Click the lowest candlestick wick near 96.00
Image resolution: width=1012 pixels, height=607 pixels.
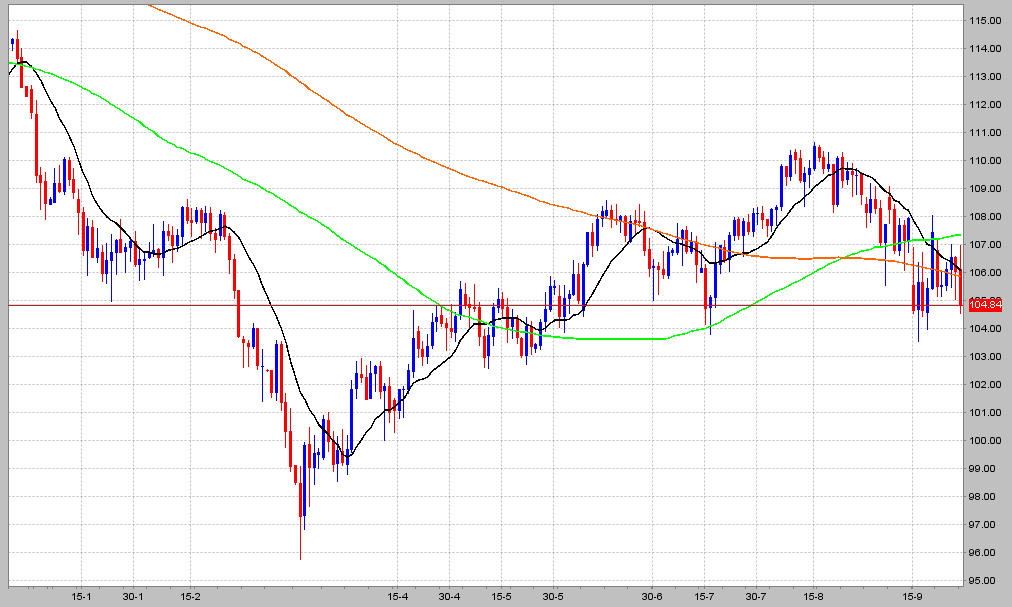301,538
